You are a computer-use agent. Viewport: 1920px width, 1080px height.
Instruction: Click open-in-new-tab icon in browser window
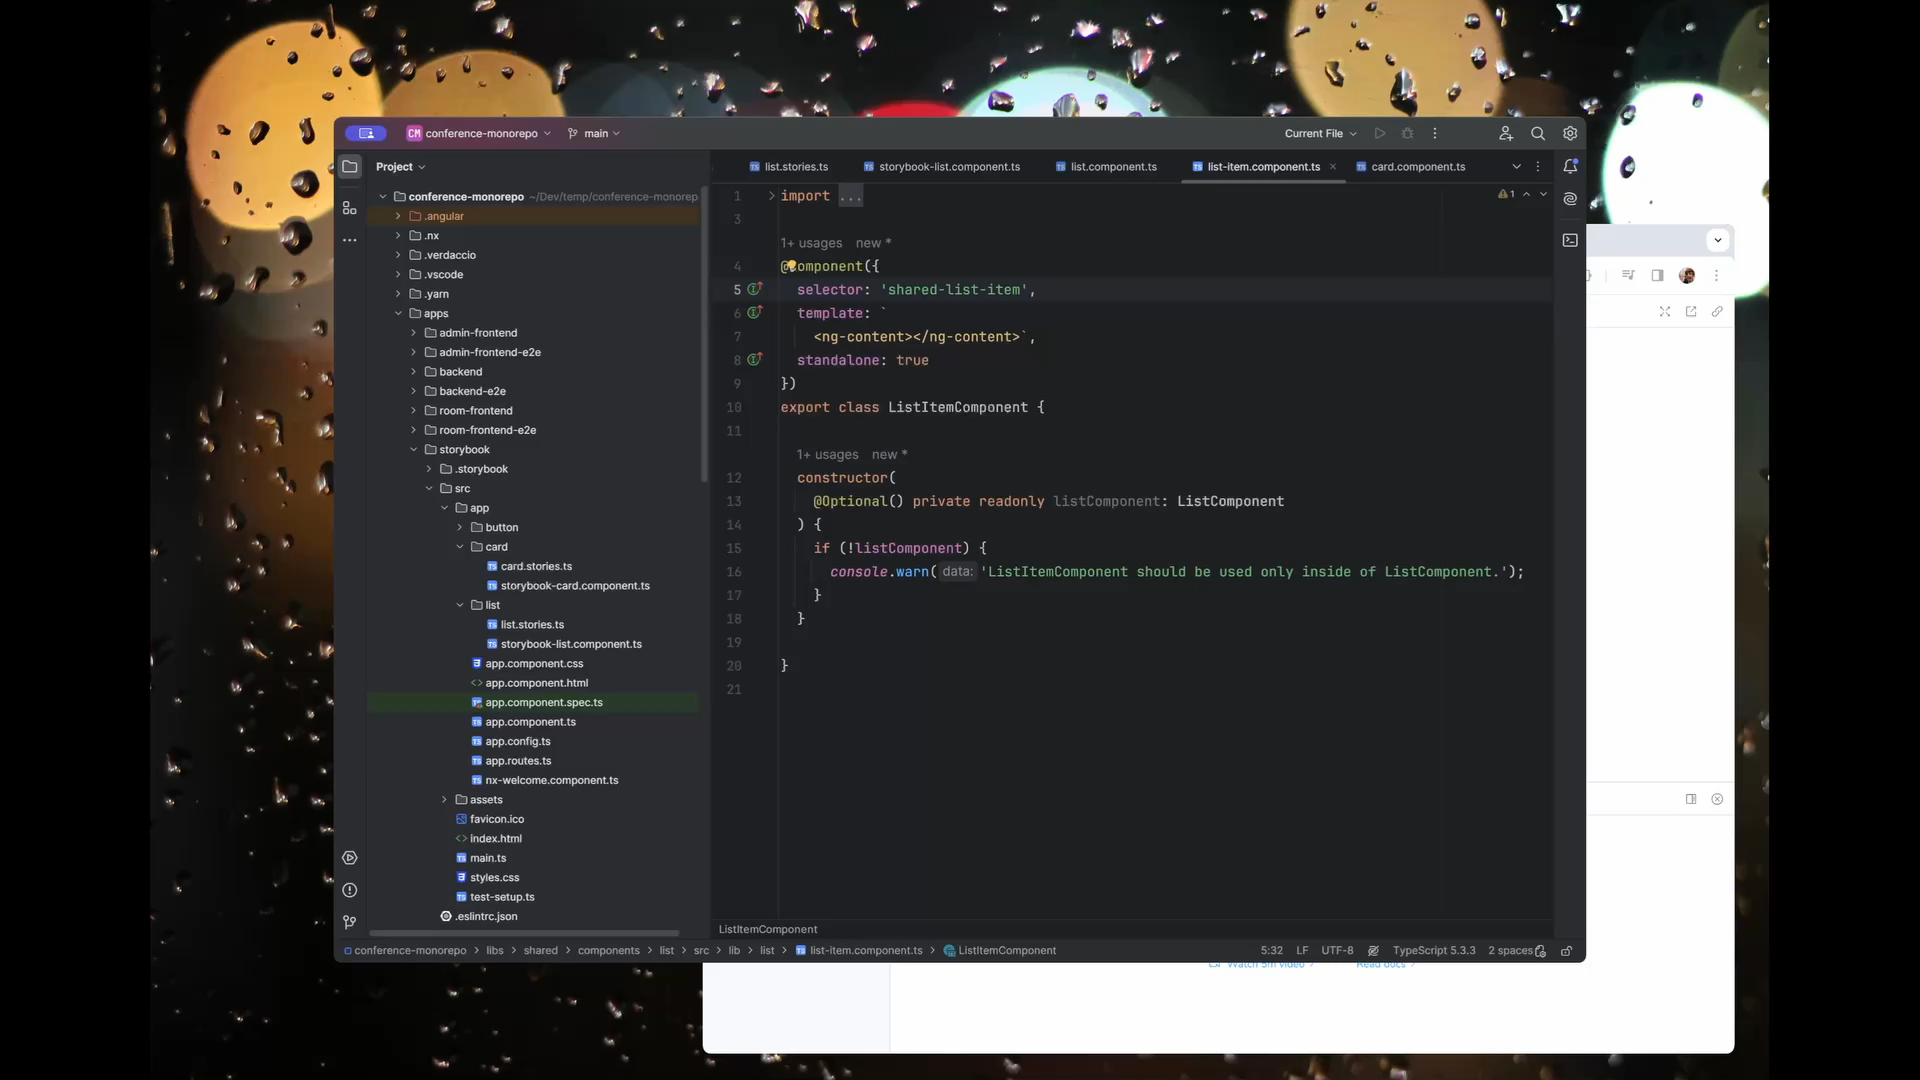pos(1691,312)
